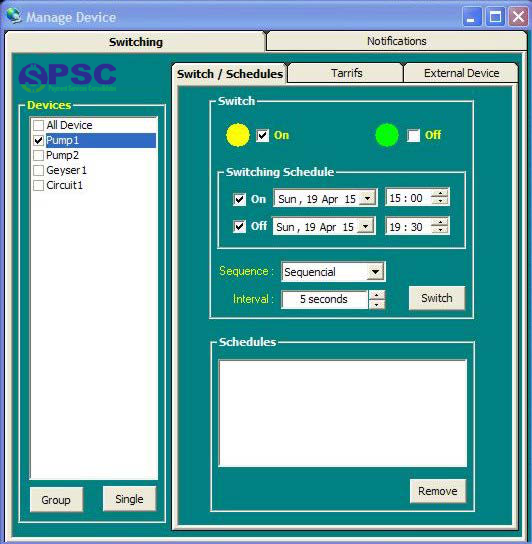Maximize the Manage Device window

pos(495,17)
